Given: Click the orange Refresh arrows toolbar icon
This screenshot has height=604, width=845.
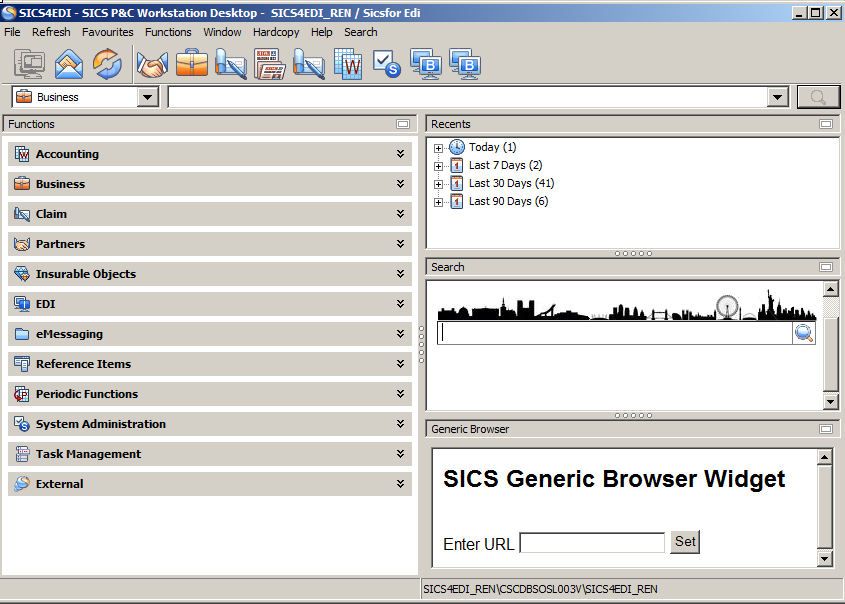Looking at the screenshot, I should point(107,64).
